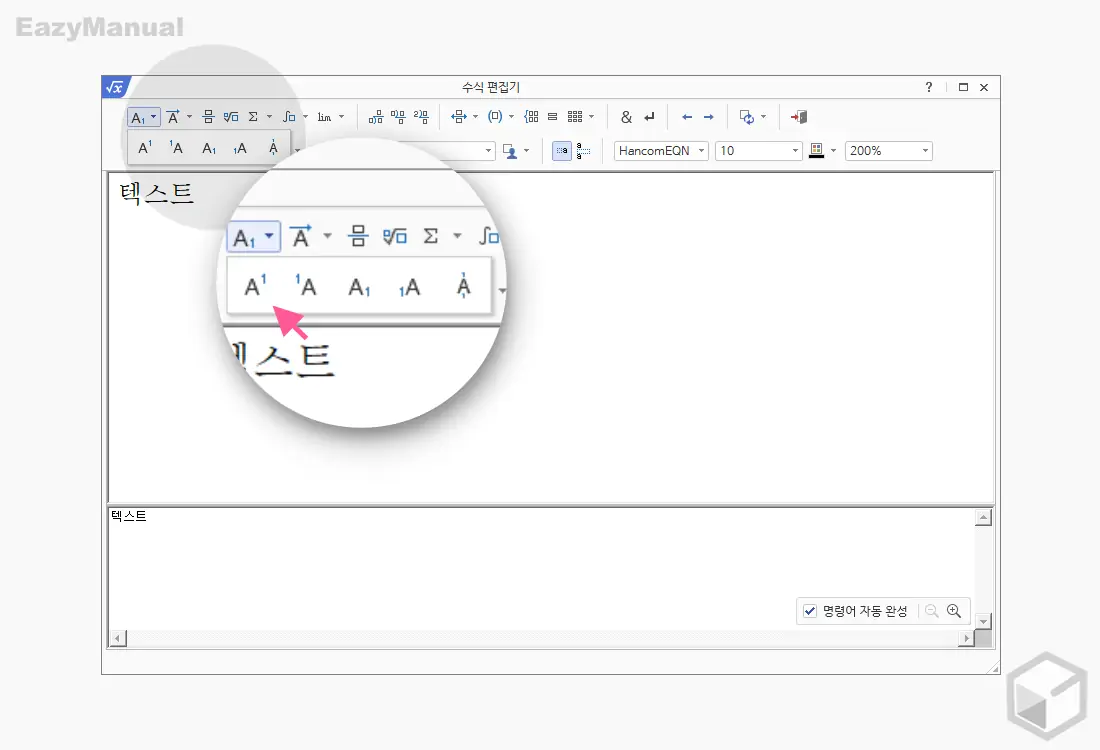Open the help question mark button
The image size is (1100, 750).
(x=929, y=87)
